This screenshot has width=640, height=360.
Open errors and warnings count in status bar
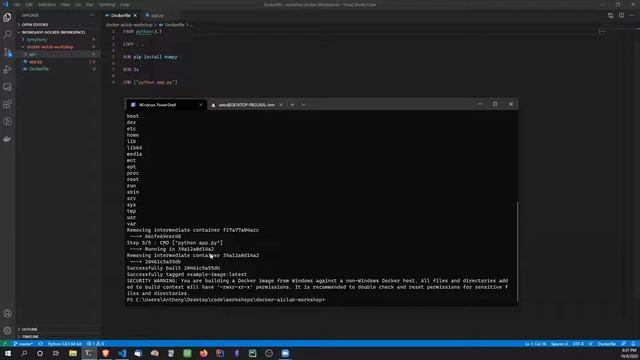pyautogui.click(x=95, y=344)
